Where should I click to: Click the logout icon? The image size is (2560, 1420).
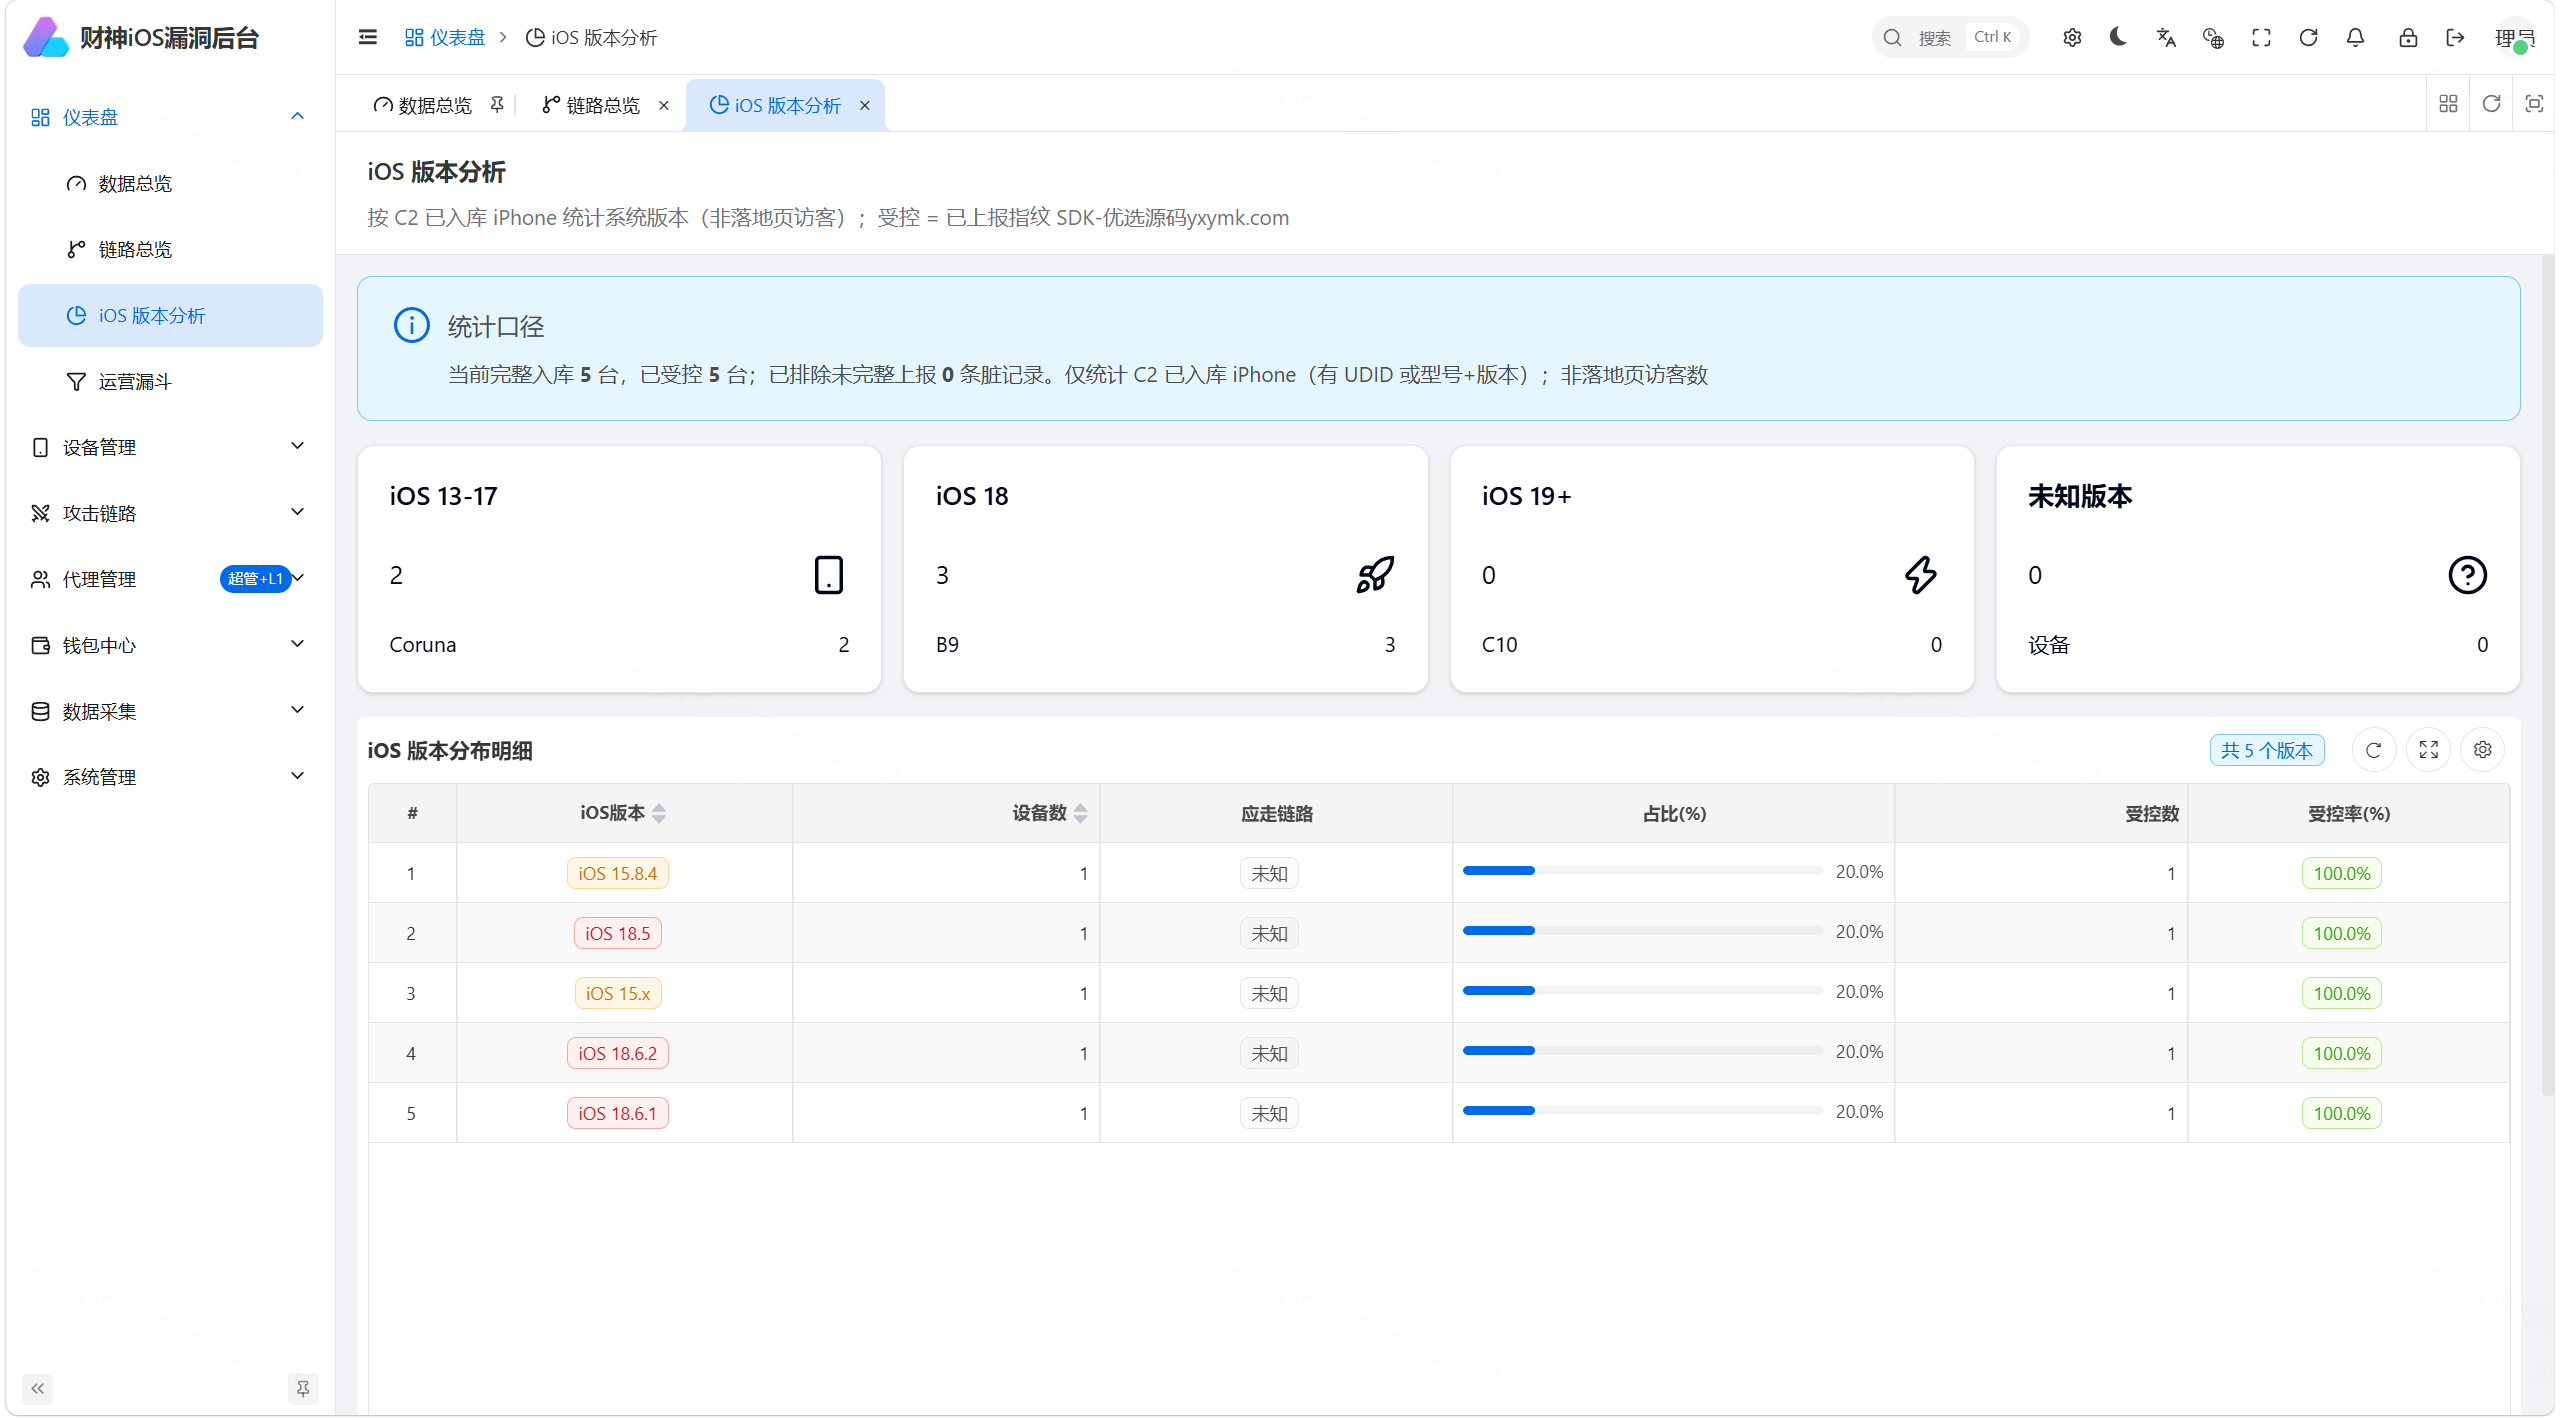click(2455, 37)
